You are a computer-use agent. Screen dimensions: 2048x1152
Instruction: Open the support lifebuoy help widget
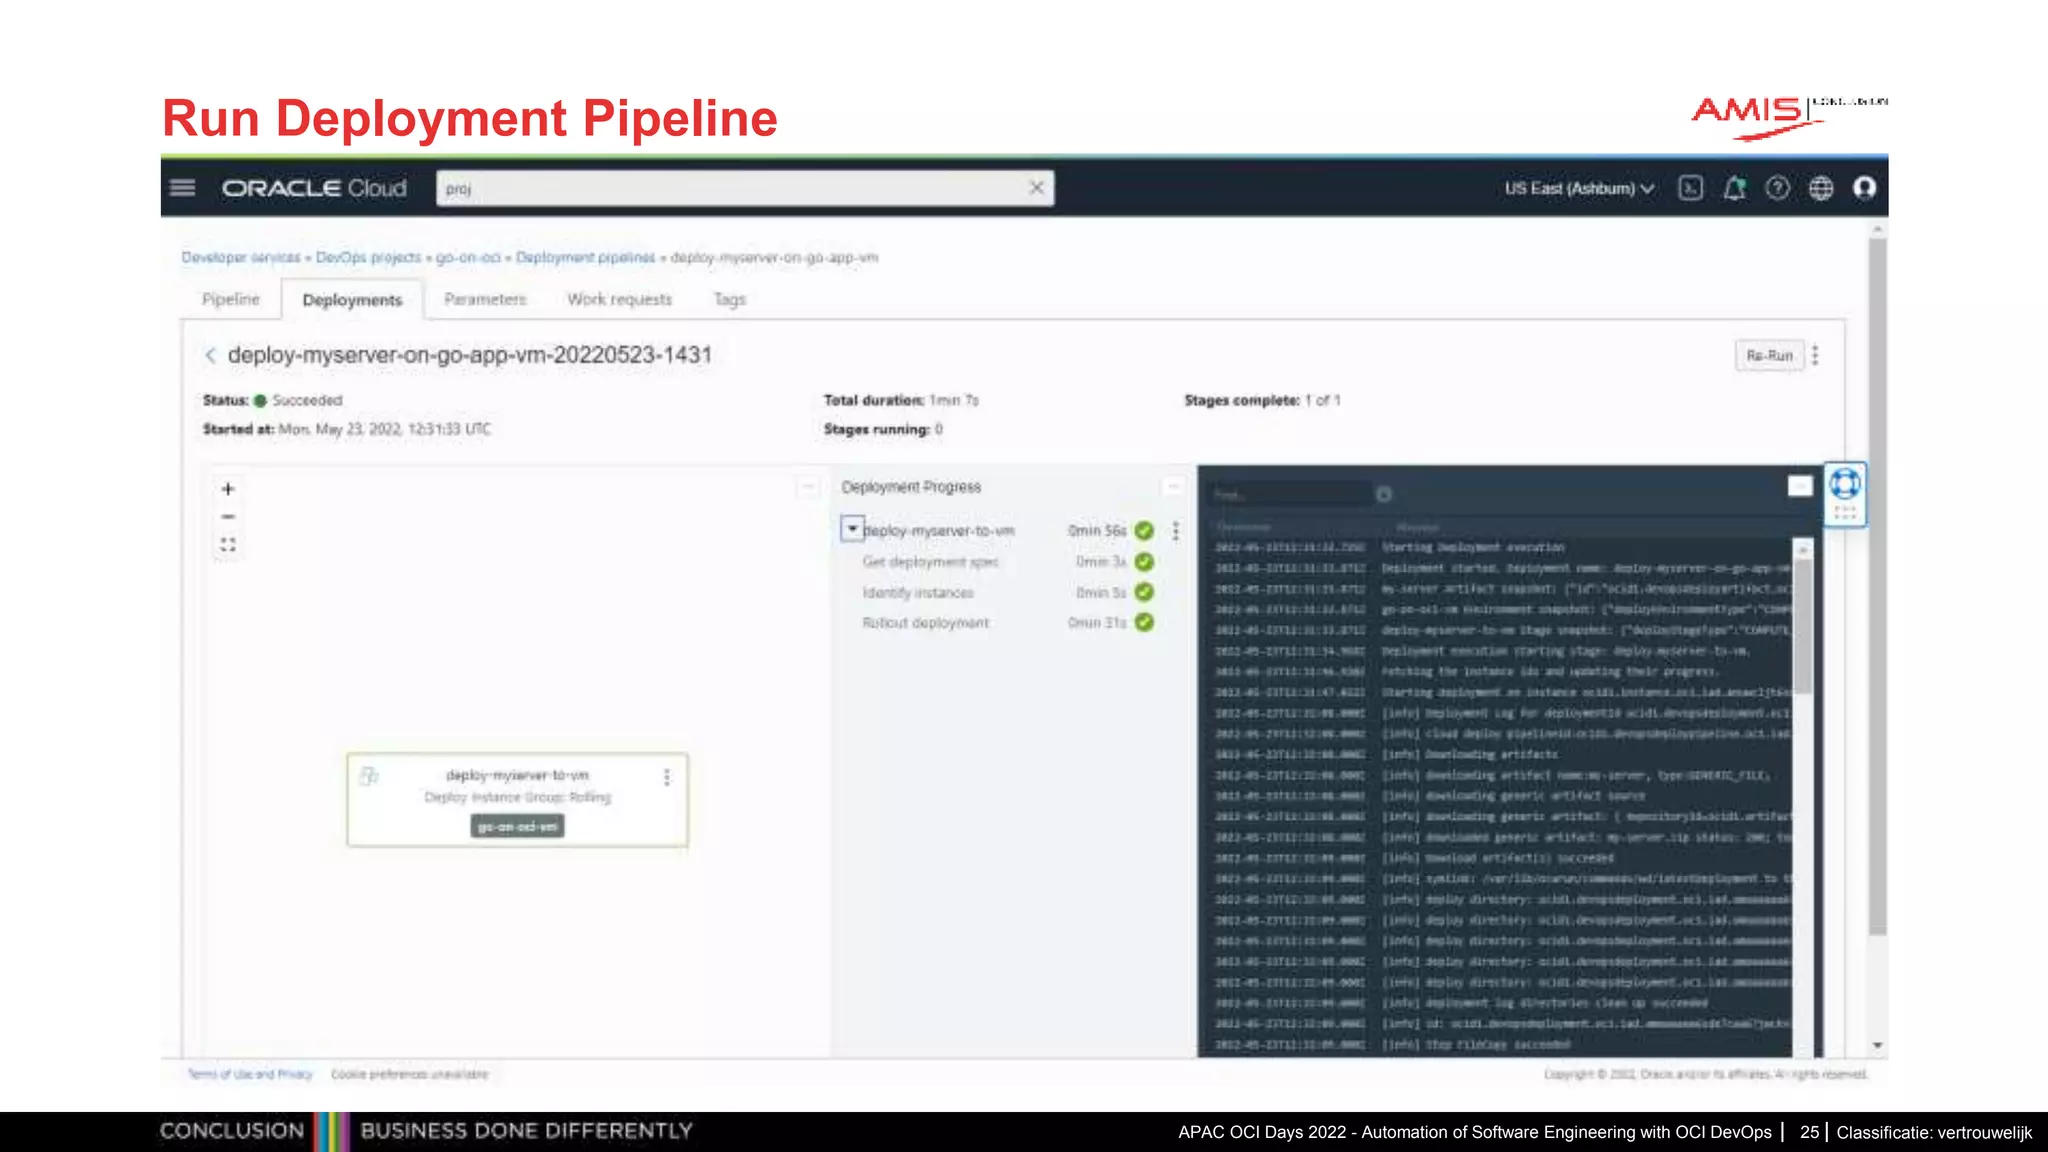click(1845, 484)
